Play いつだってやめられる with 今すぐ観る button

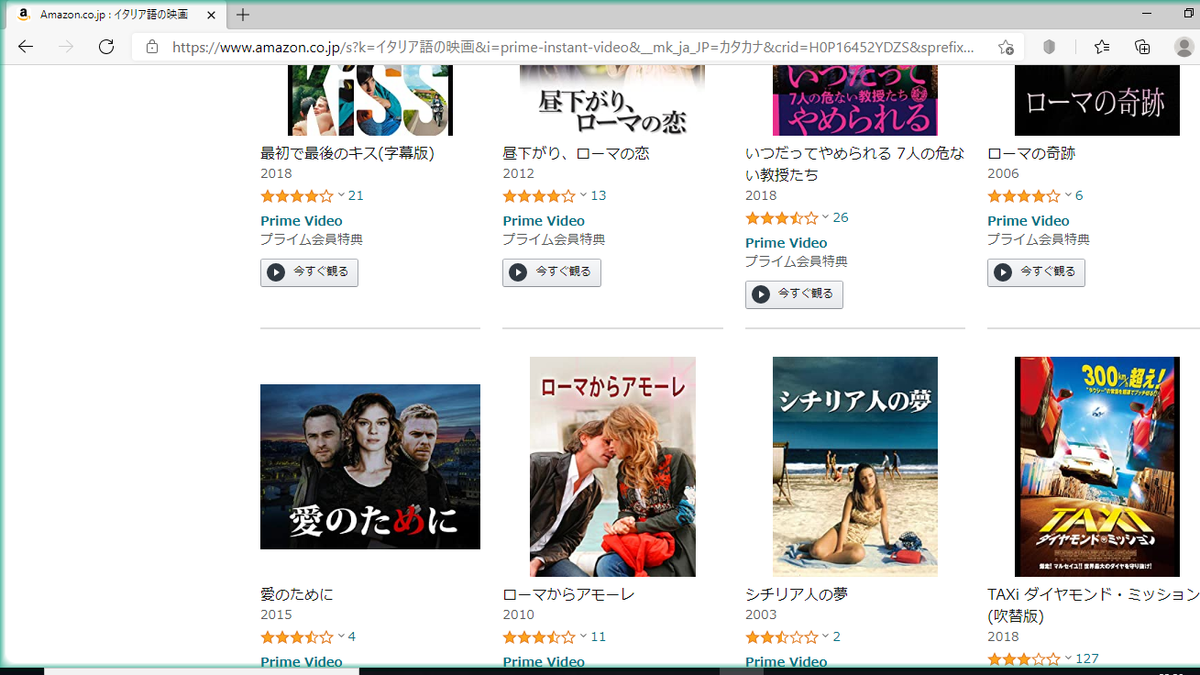(794, 294)
